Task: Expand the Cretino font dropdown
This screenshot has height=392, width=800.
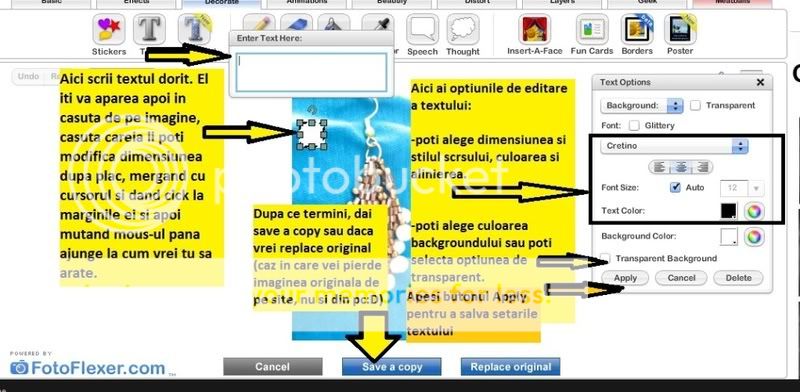Action: tap(674, 146)
